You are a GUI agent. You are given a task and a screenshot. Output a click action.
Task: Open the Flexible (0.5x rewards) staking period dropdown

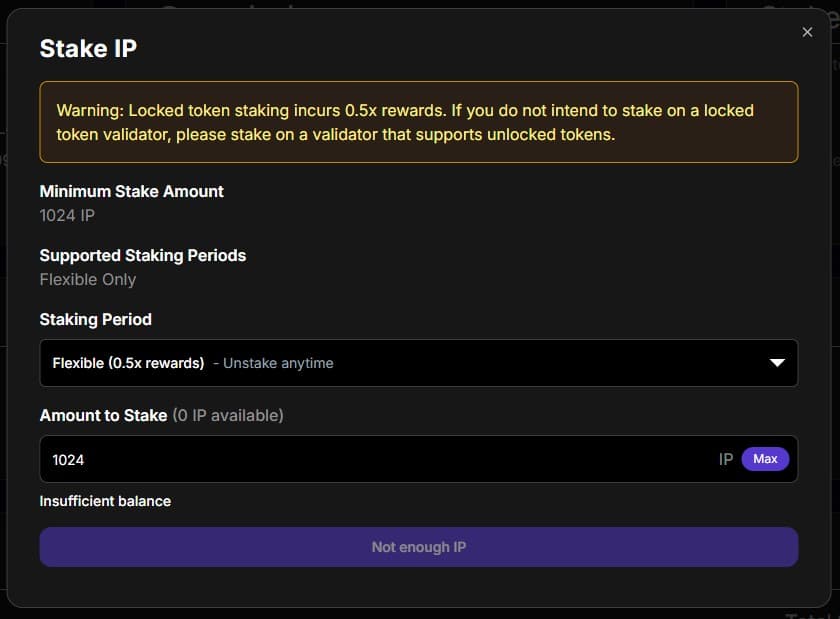(400, 363)
